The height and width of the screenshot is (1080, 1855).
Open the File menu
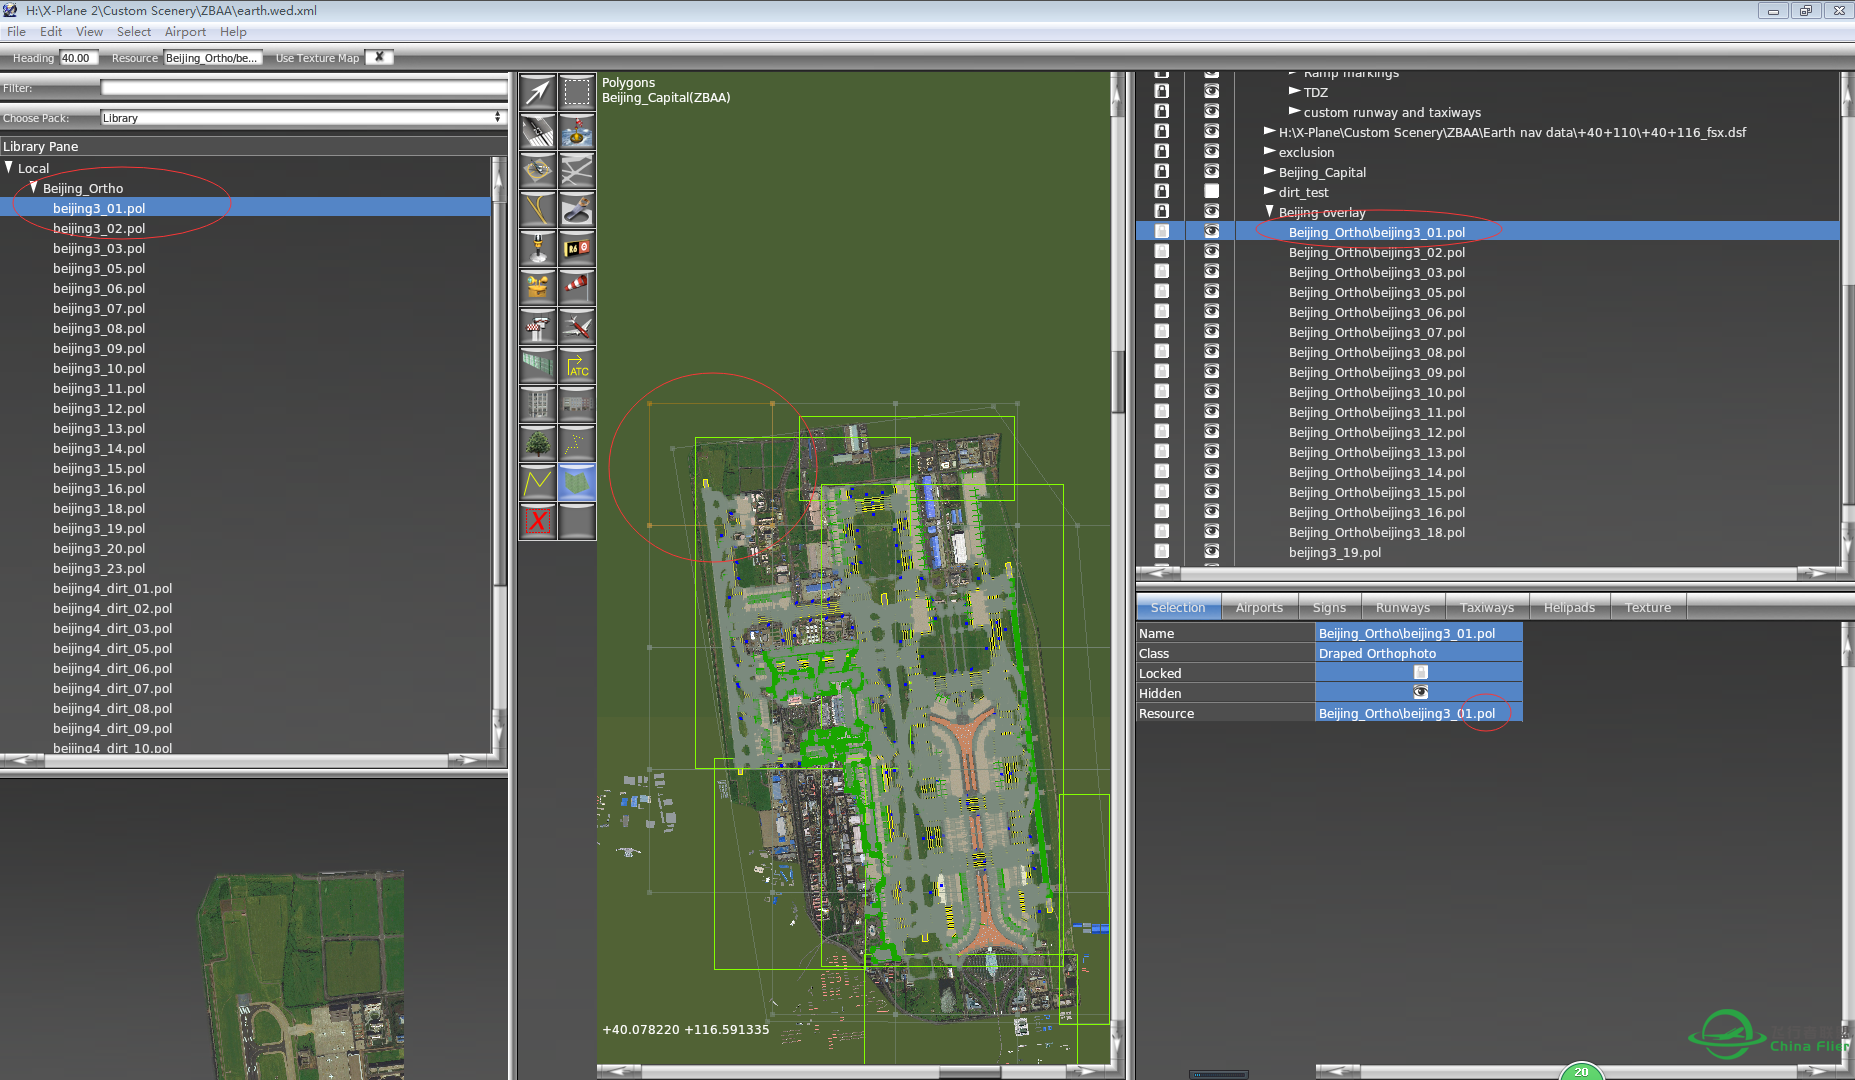point(16,32)
